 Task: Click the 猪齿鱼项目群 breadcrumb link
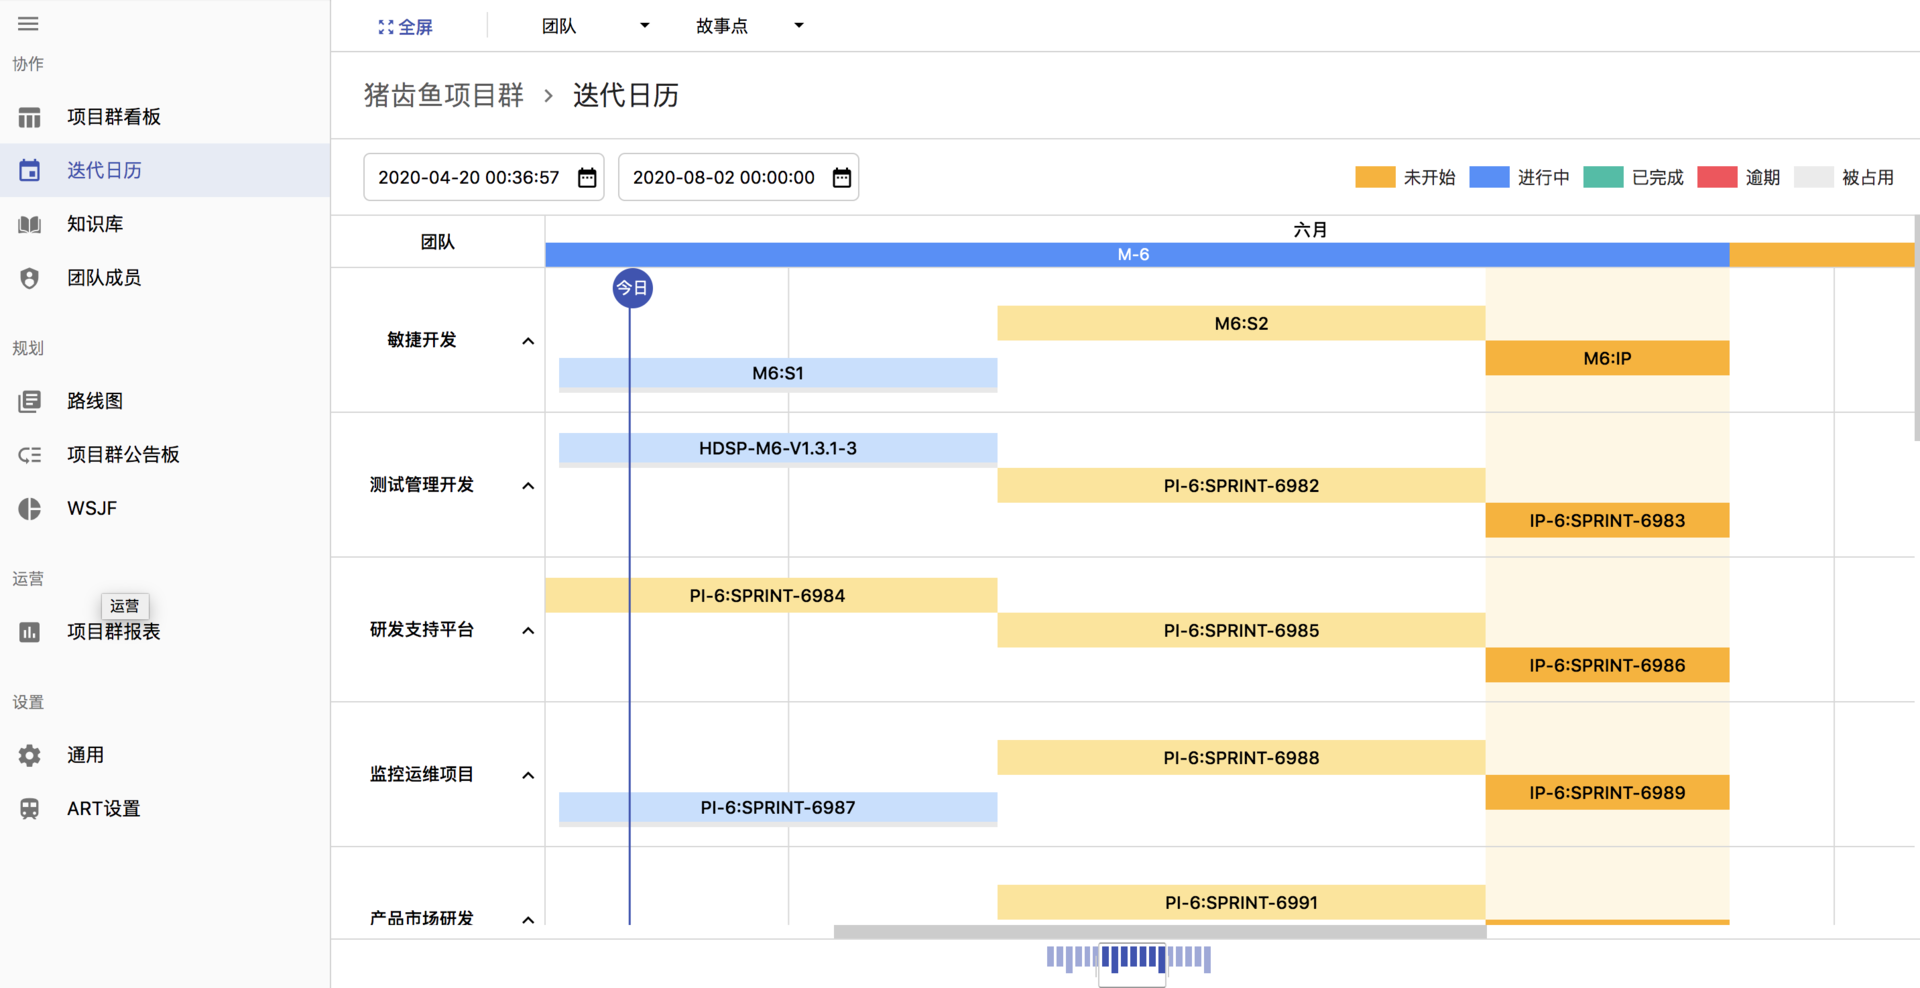pos(444,95)
